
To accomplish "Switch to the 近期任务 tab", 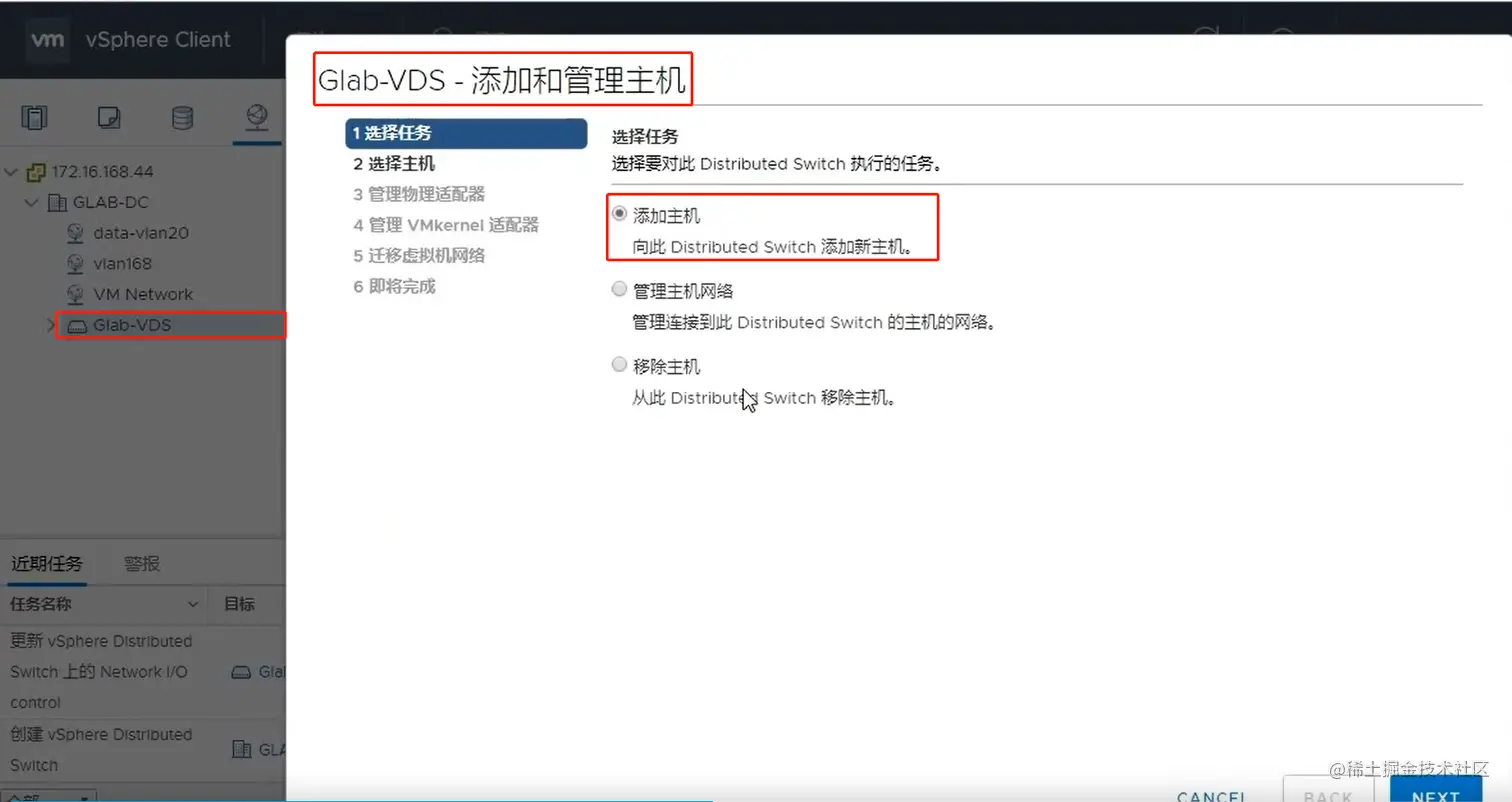I will tap(47, 563).
